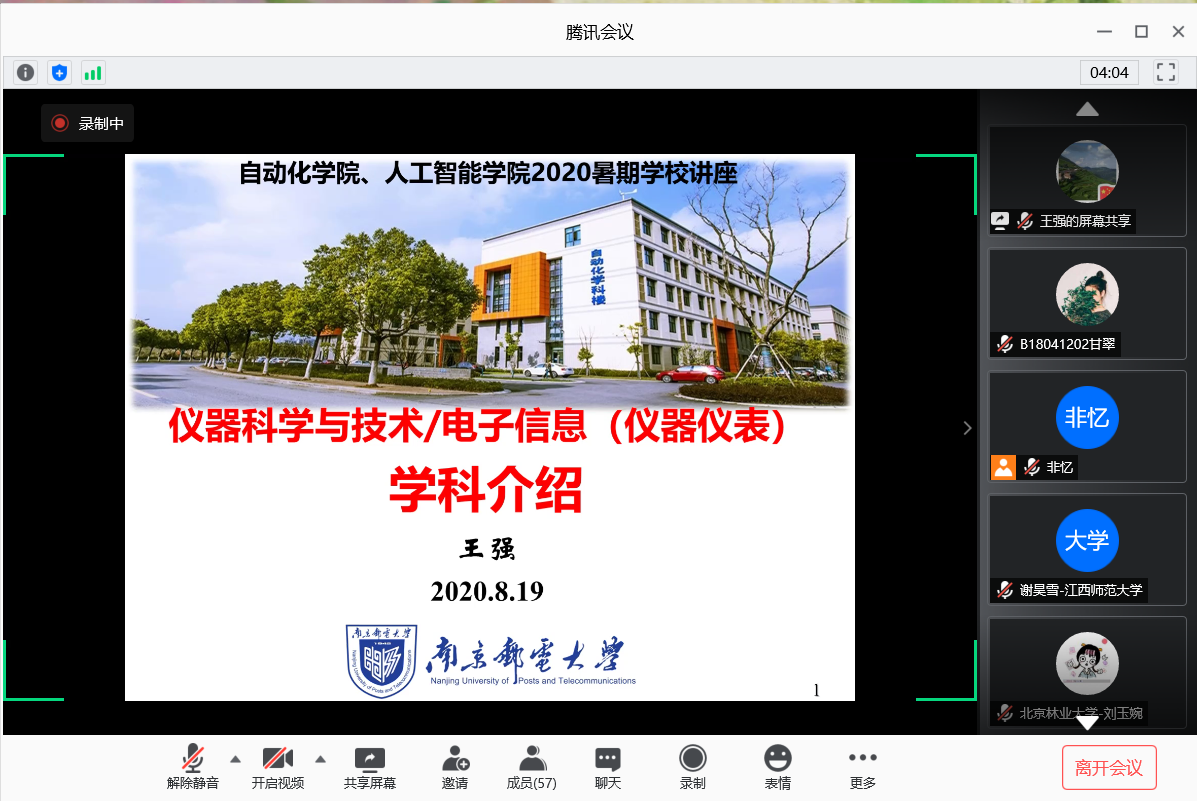Viewport: 1197px width, 801px height.
Task: Open the 表情 emoji reactions
Action: (x=778, y=767)
